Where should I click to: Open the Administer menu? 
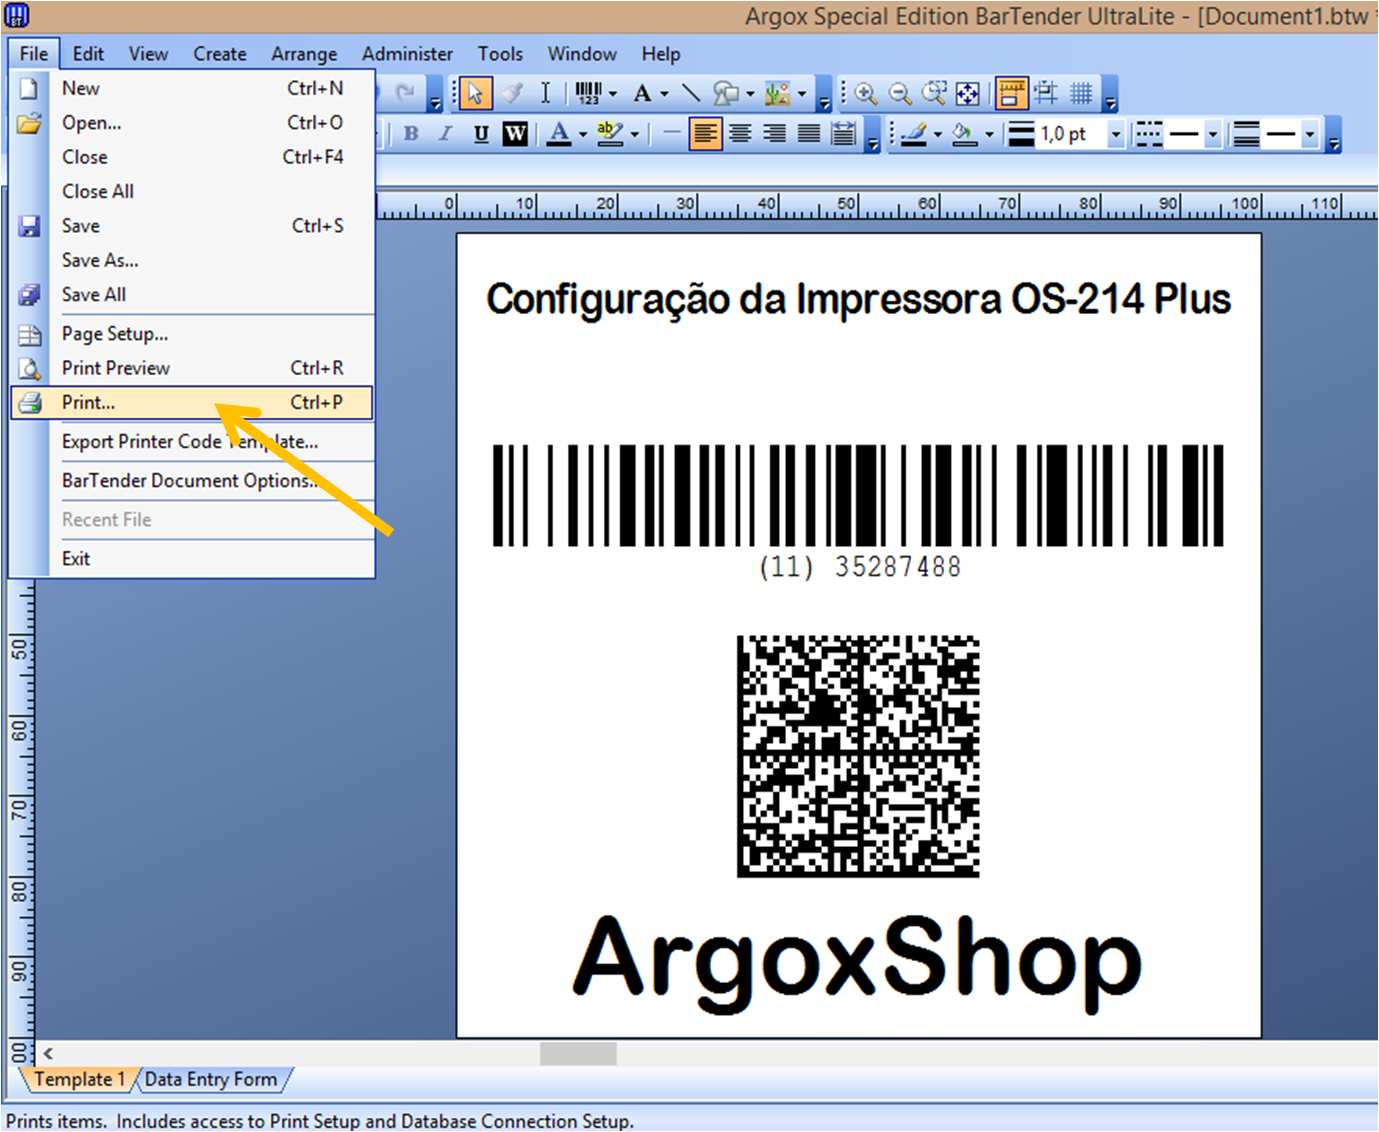[407, 54]
